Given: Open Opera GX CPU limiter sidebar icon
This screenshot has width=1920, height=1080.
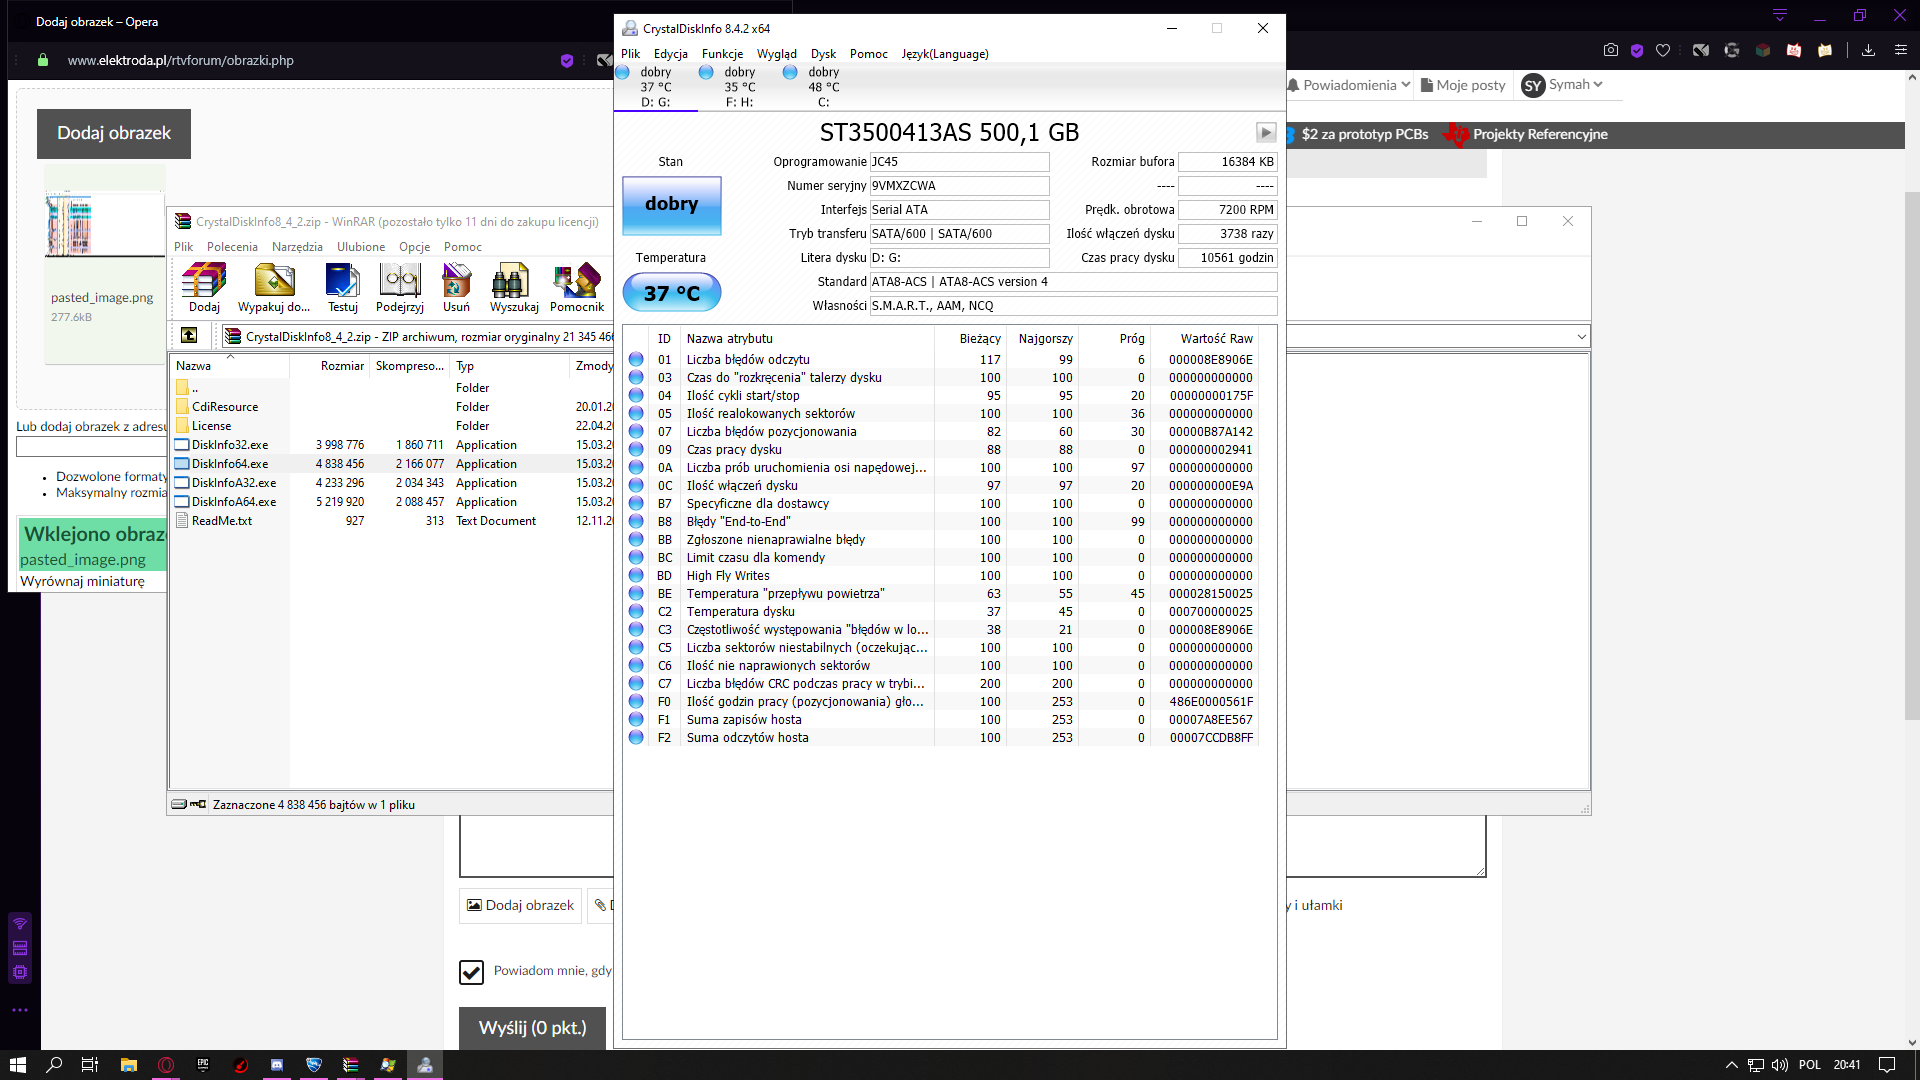Looking at the screenshot, I should 20,972.
